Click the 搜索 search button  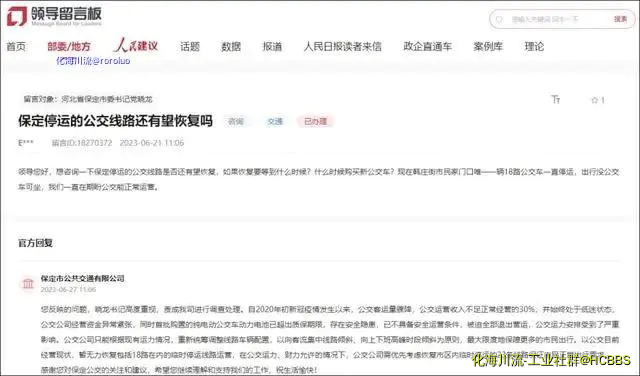(x=620, y=19)
